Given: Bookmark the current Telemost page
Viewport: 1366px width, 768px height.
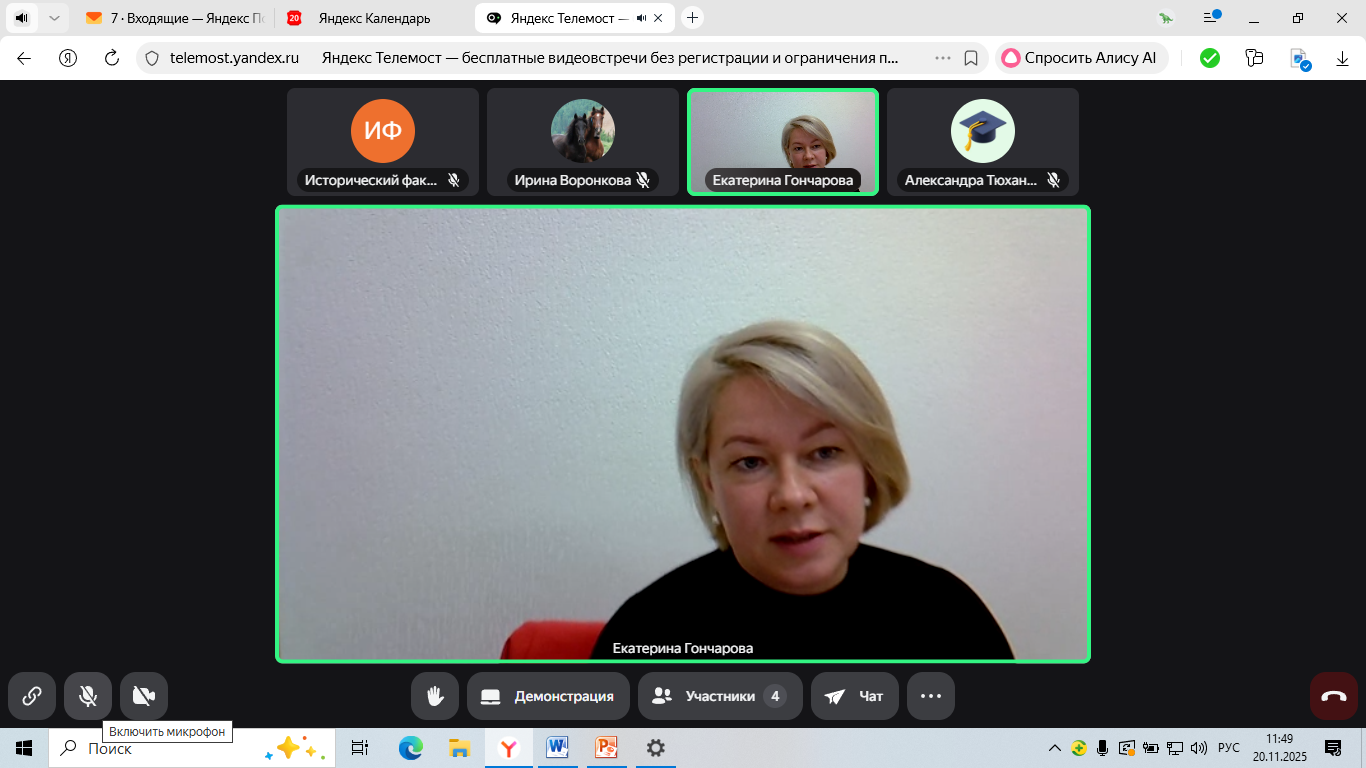Looking at the screenshot, I should (971, 58).
